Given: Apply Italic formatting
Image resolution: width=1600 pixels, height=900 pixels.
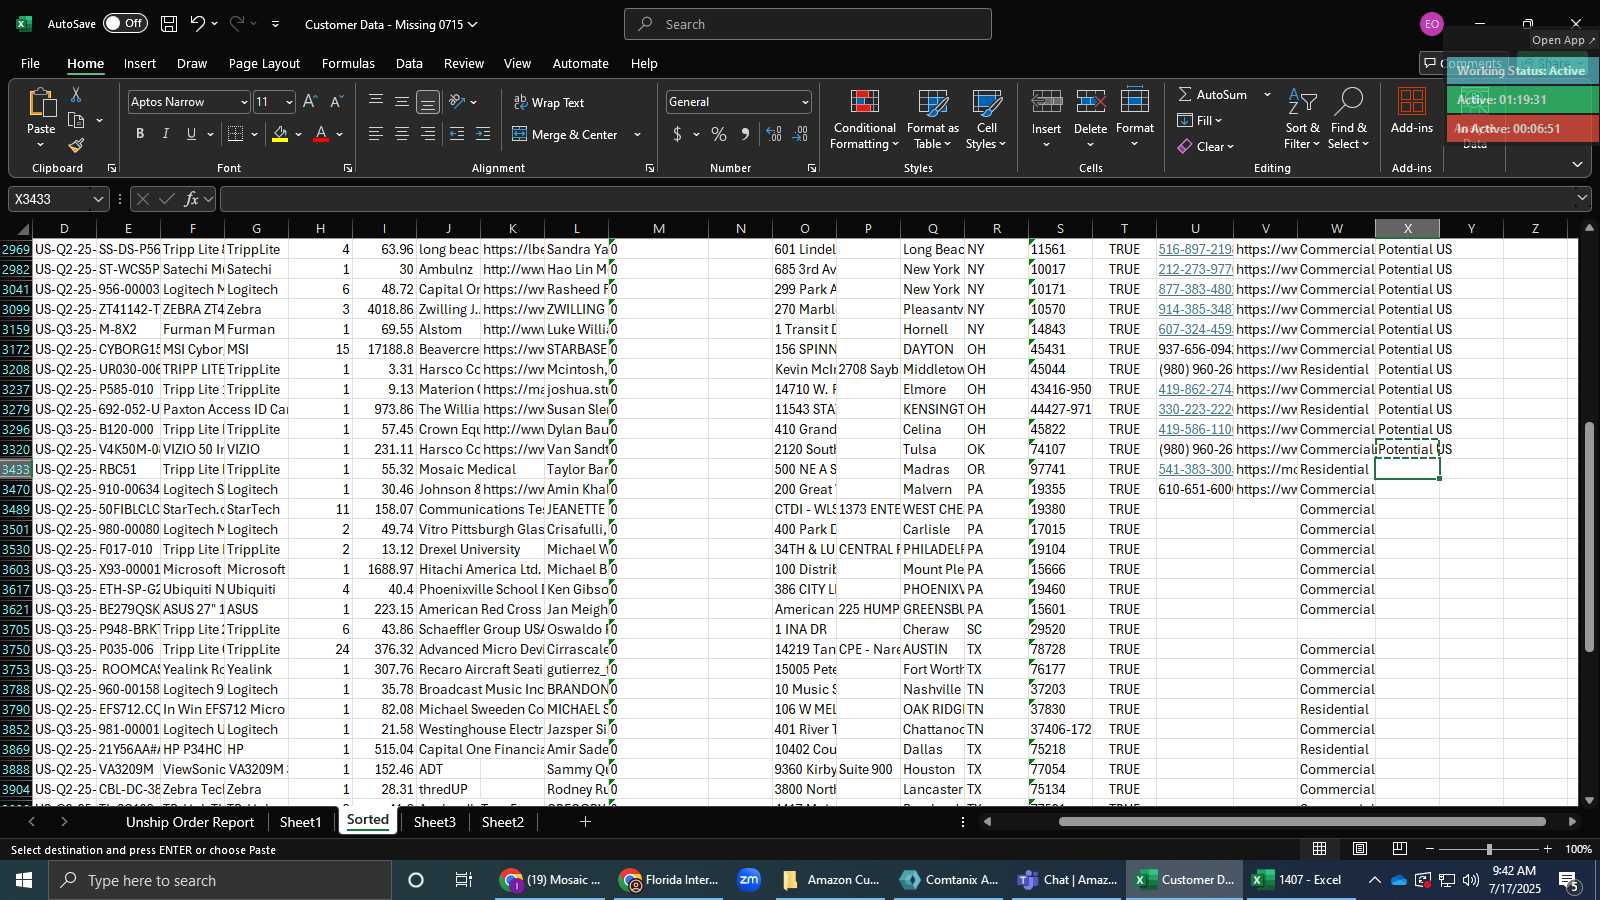Looking at the screenshot, I should point(166,134).
